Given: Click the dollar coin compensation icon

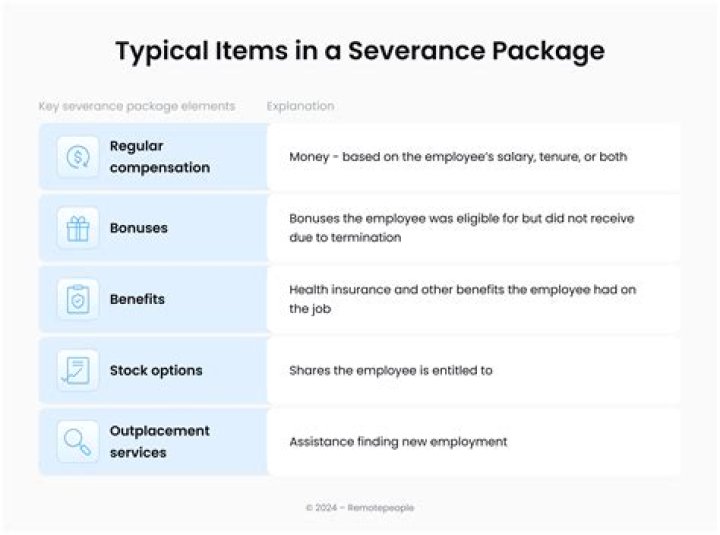Looking at the screenshot, I should tap(78, 157).
